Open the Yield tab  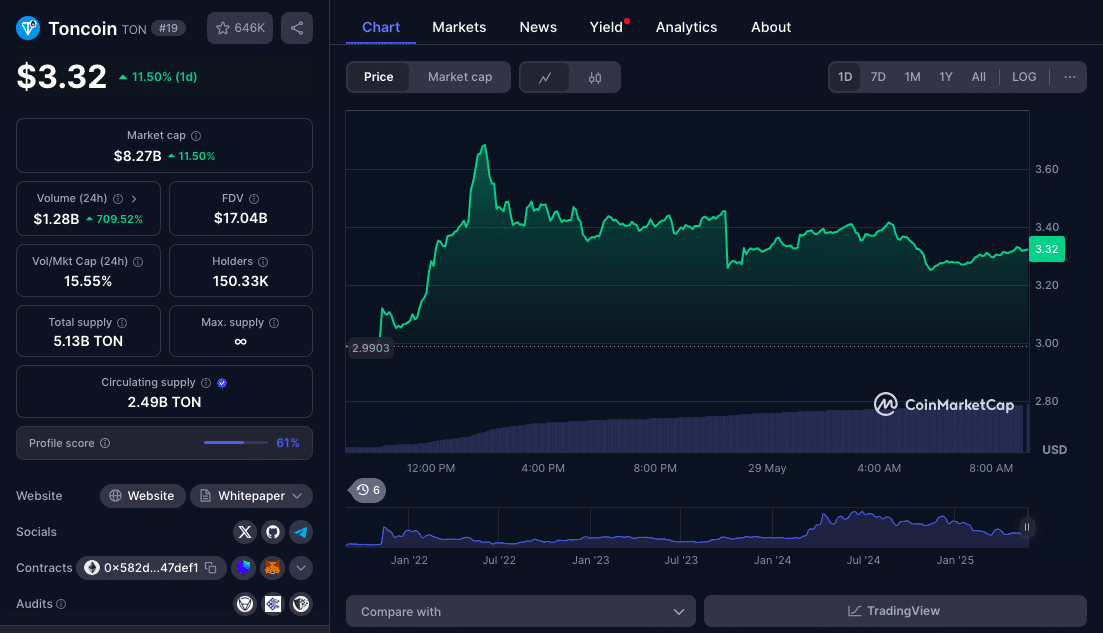click(606, 27)
